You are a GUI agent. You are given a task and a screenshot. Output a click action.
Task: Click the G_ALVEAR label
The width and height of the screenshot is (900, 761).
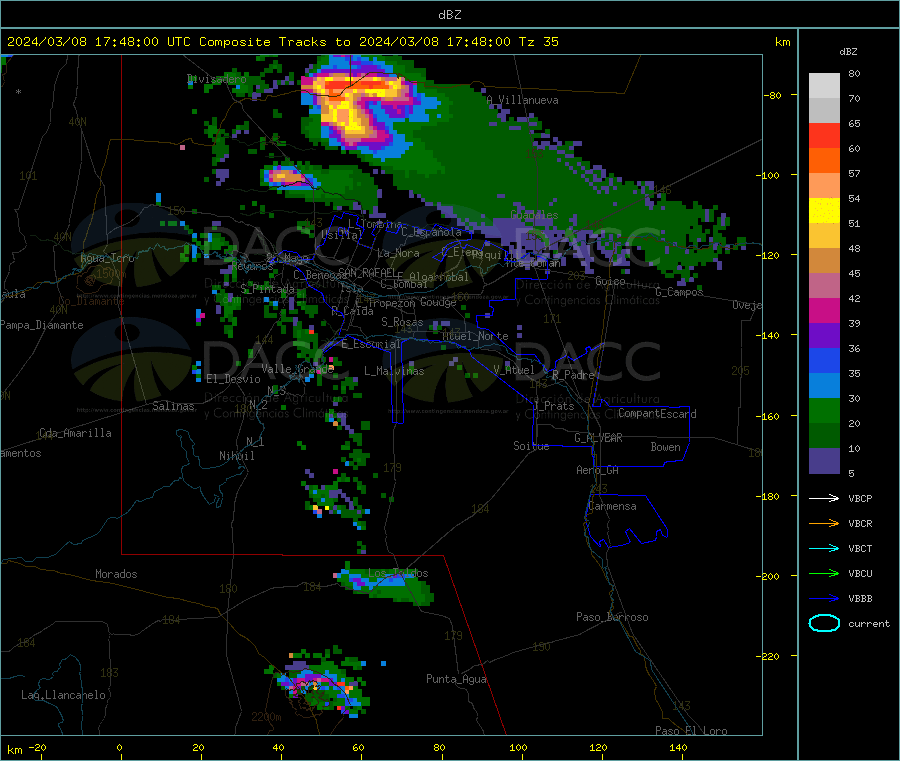598,438
